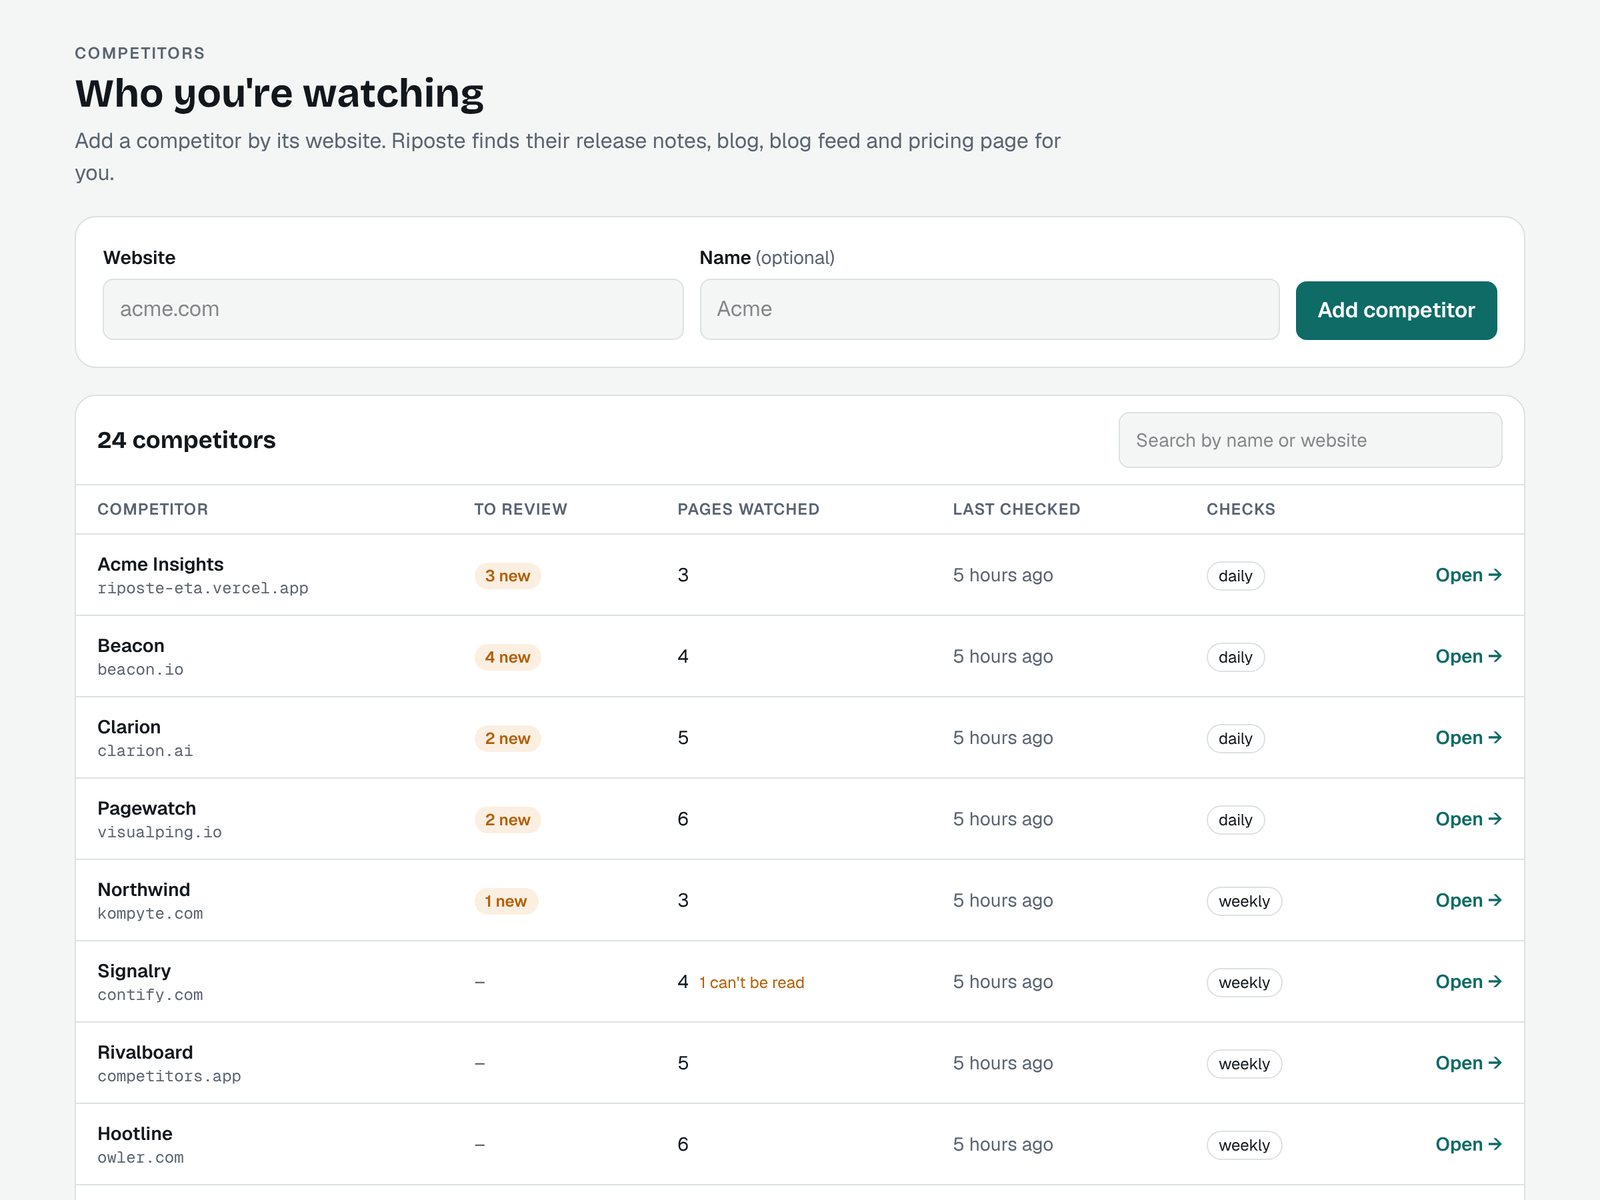Viewport: 1600px width, 1200px height.
Task: Click the 1 can't be read warning
Action: click(x=751, y=983)
